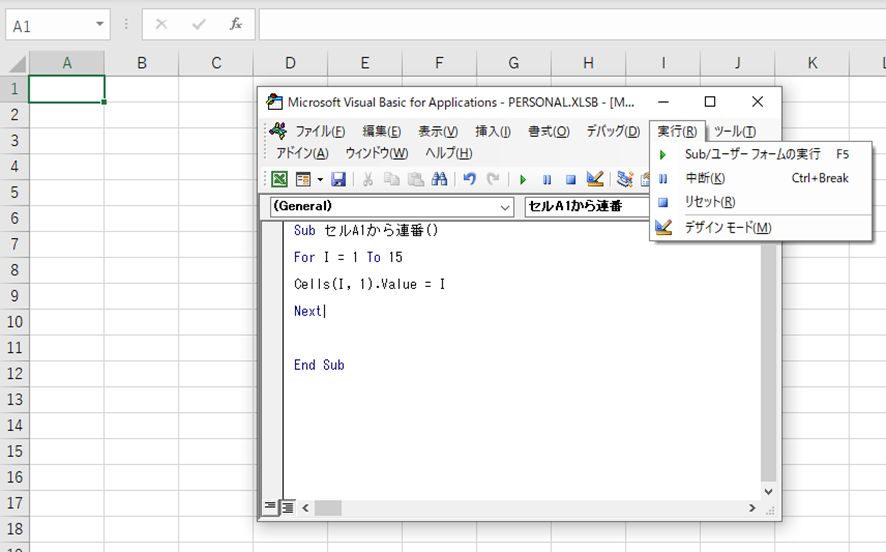Click the Insert Function fx icon
886x552 pixels.
pyautogui.click(x=236, y=24)
